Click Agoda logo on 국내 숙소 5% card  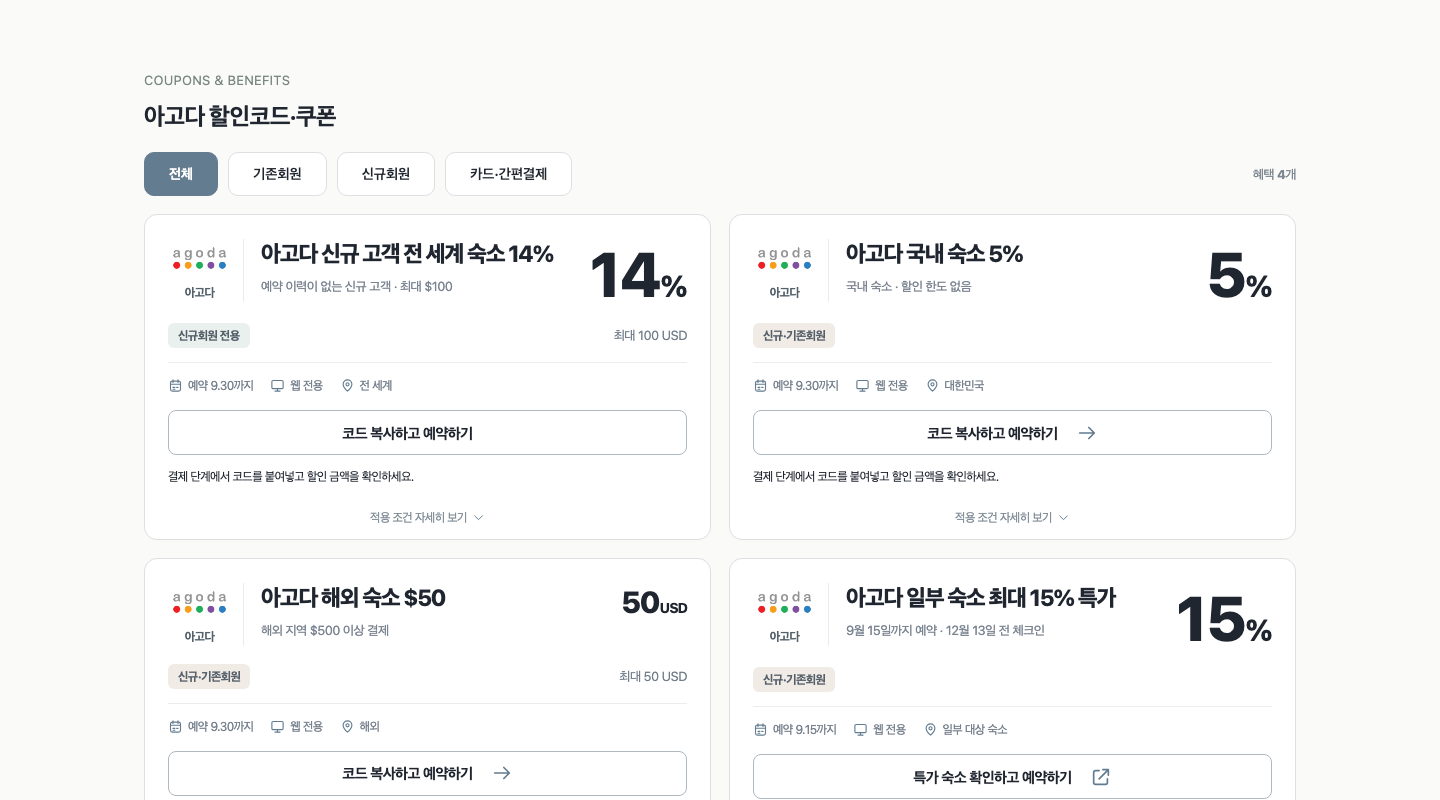(x=784, y=258)
